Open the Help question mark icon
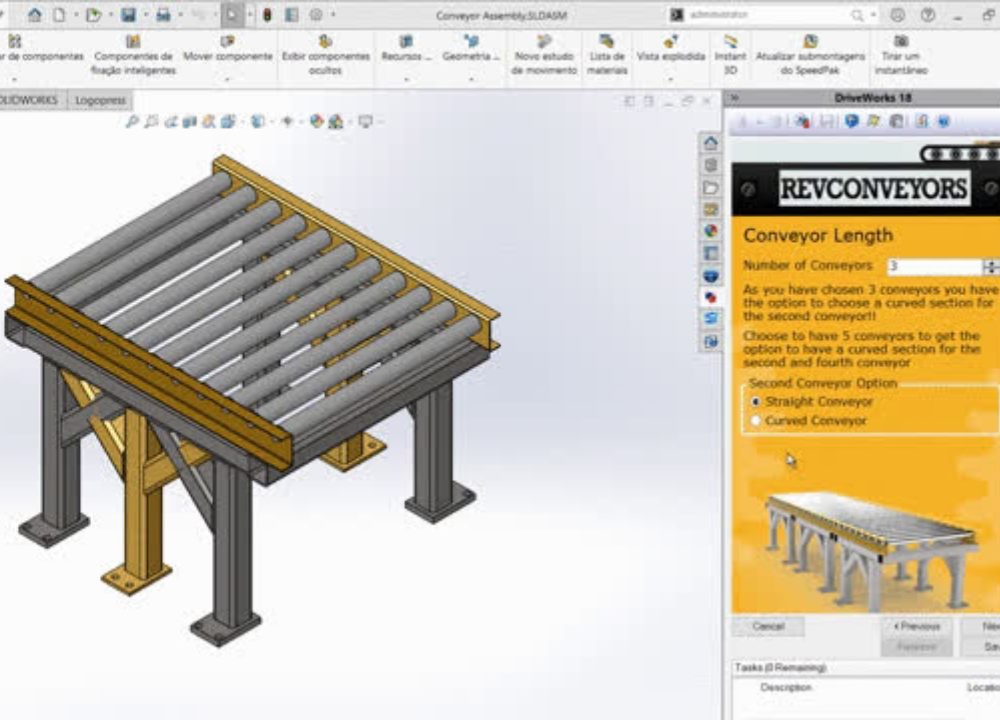The image size is (1000, 720). (928, 15)
